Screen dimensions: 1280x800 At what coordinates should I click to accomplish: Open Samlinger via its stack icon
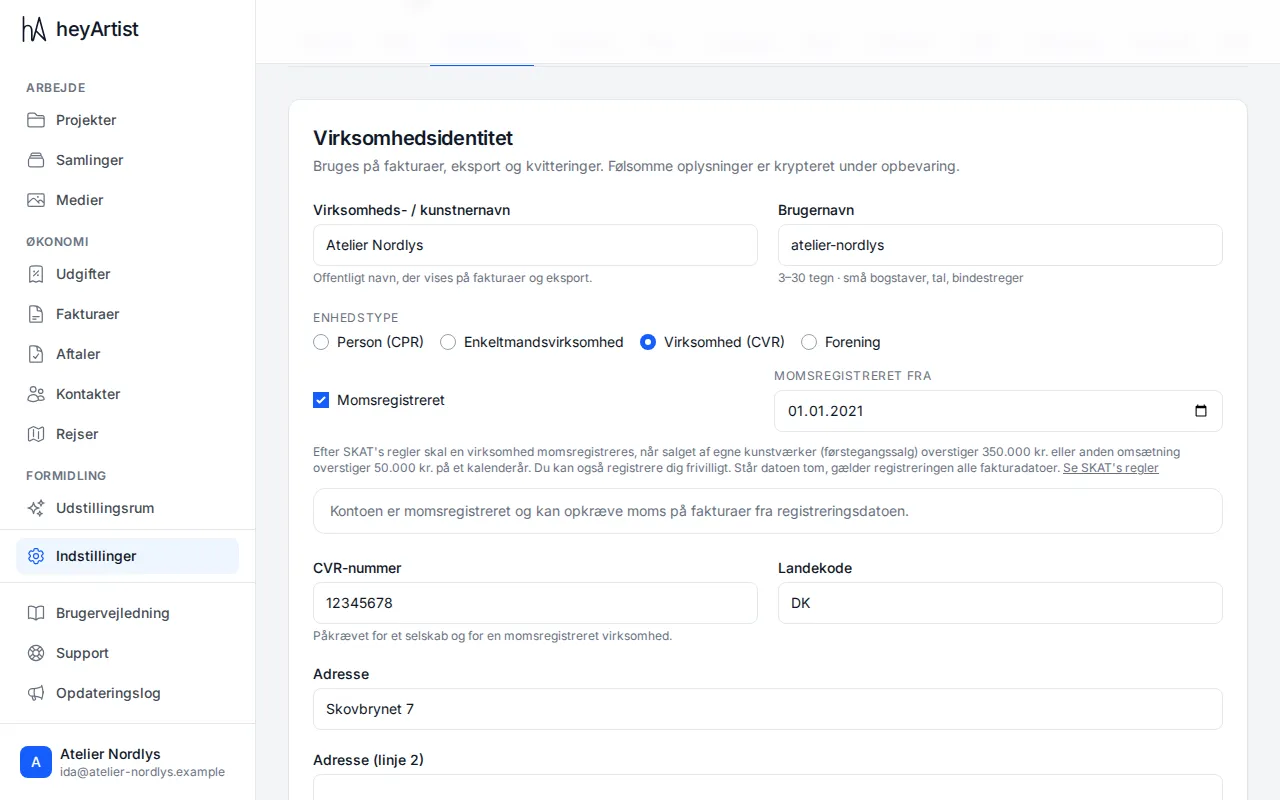pyautogui.click(x=36, y=160)
